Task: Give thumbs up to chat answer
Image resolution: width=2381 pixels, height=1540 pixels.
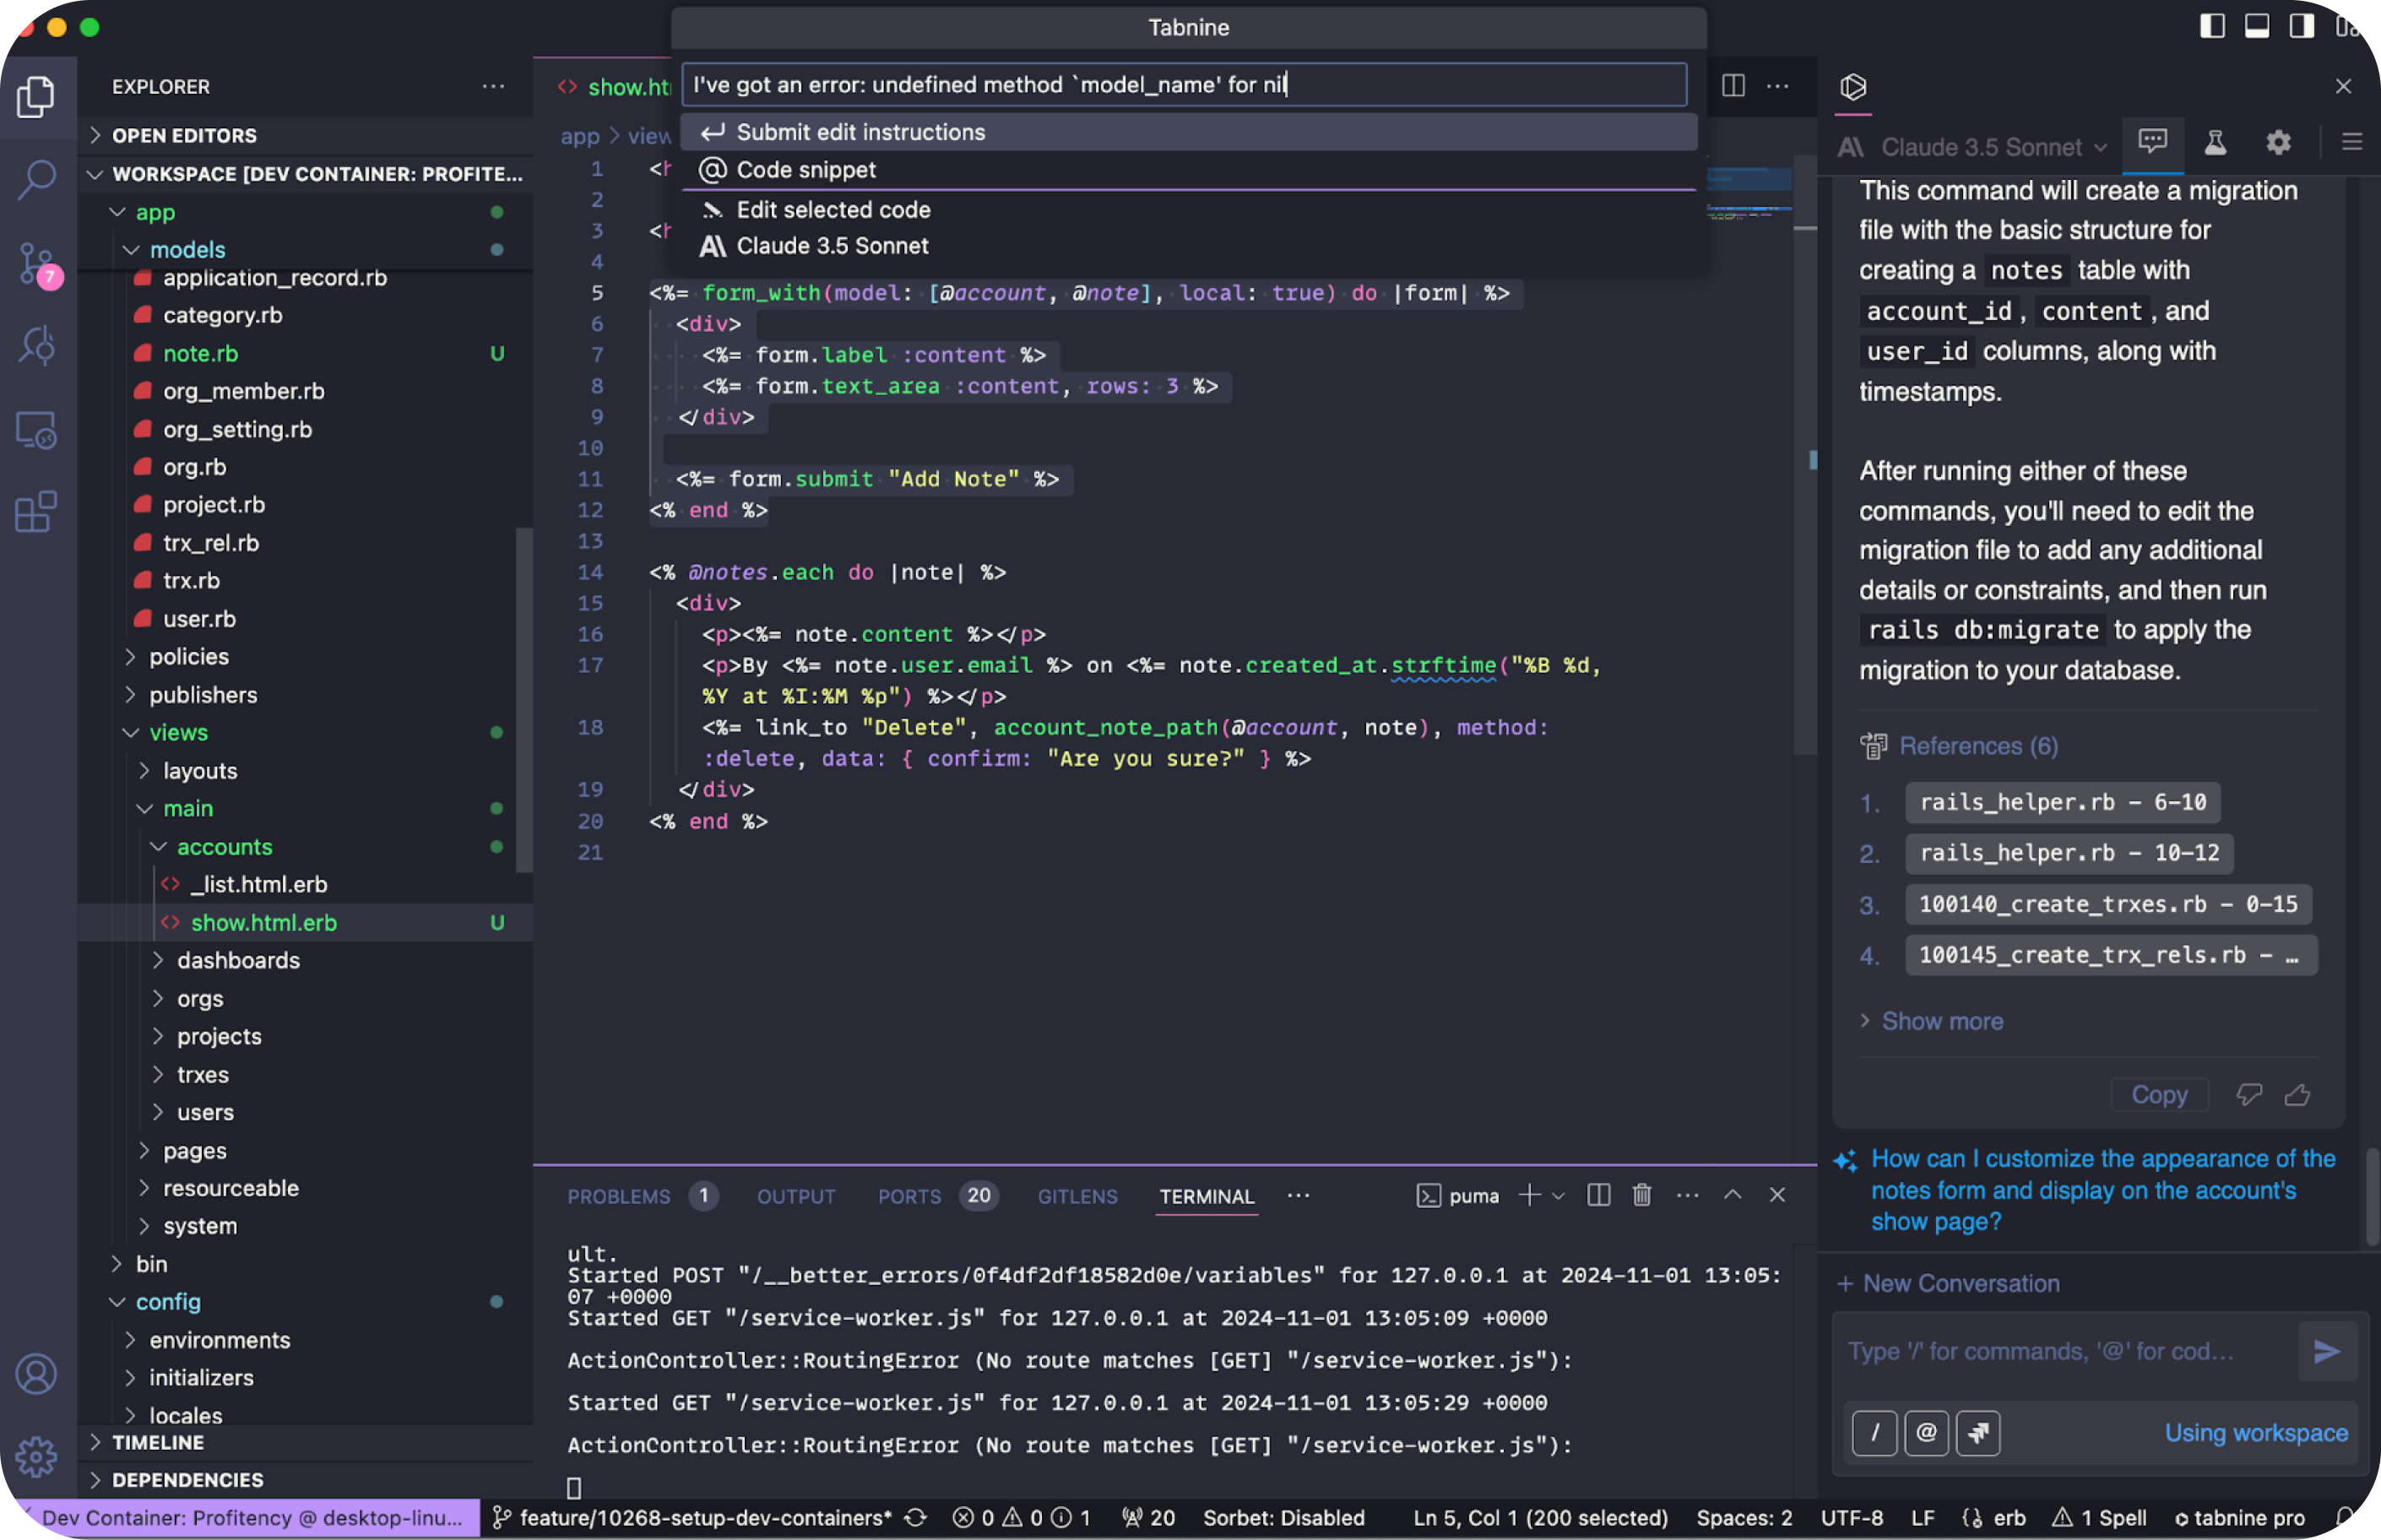Action: pos(2297,1095)
